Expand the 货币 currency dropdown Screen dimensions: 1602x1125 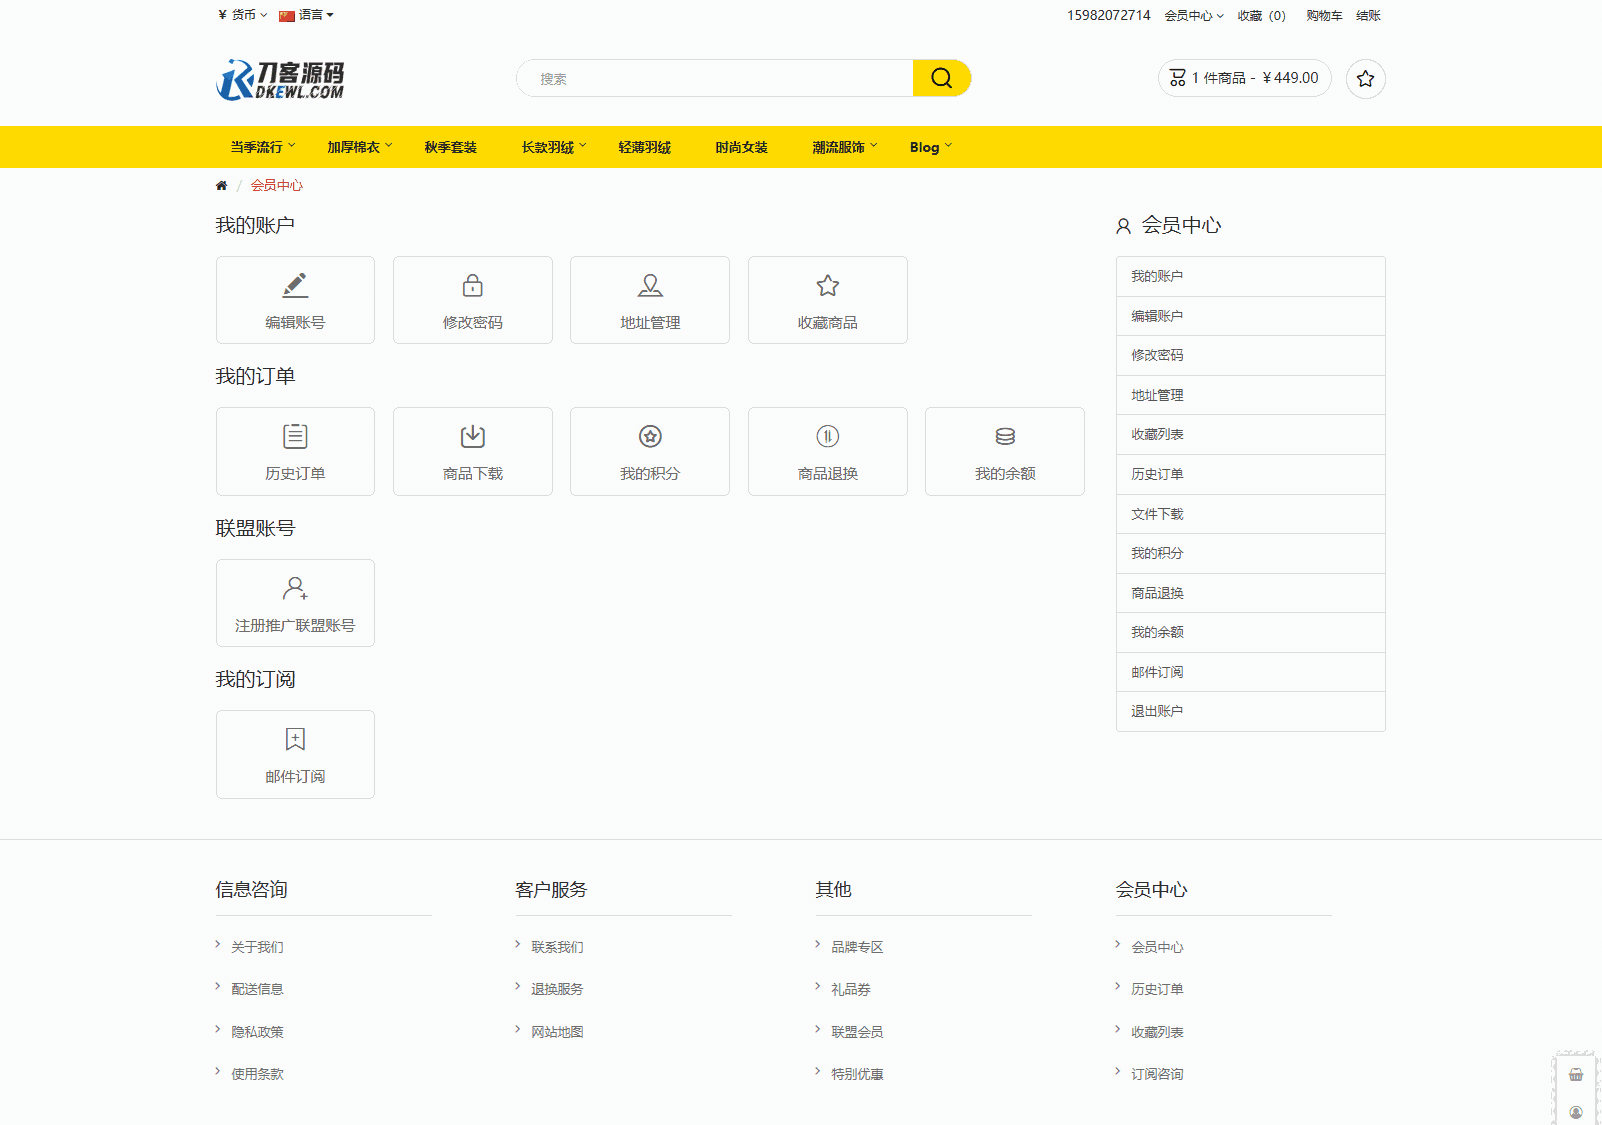pyautogui.click(x=243, y=15)
